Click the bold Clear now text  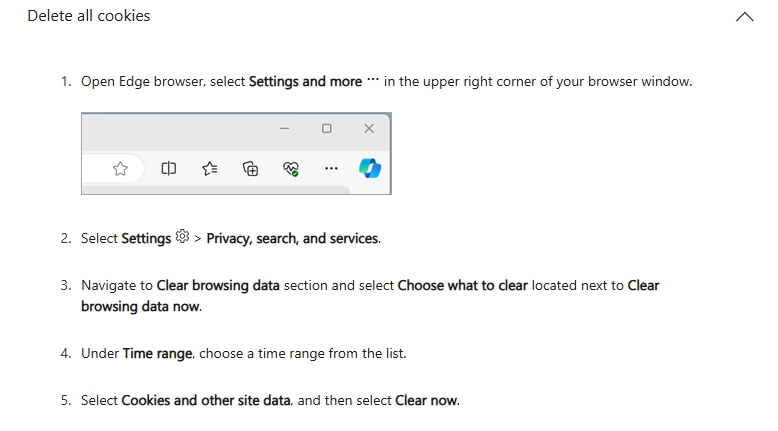point(426,400)
